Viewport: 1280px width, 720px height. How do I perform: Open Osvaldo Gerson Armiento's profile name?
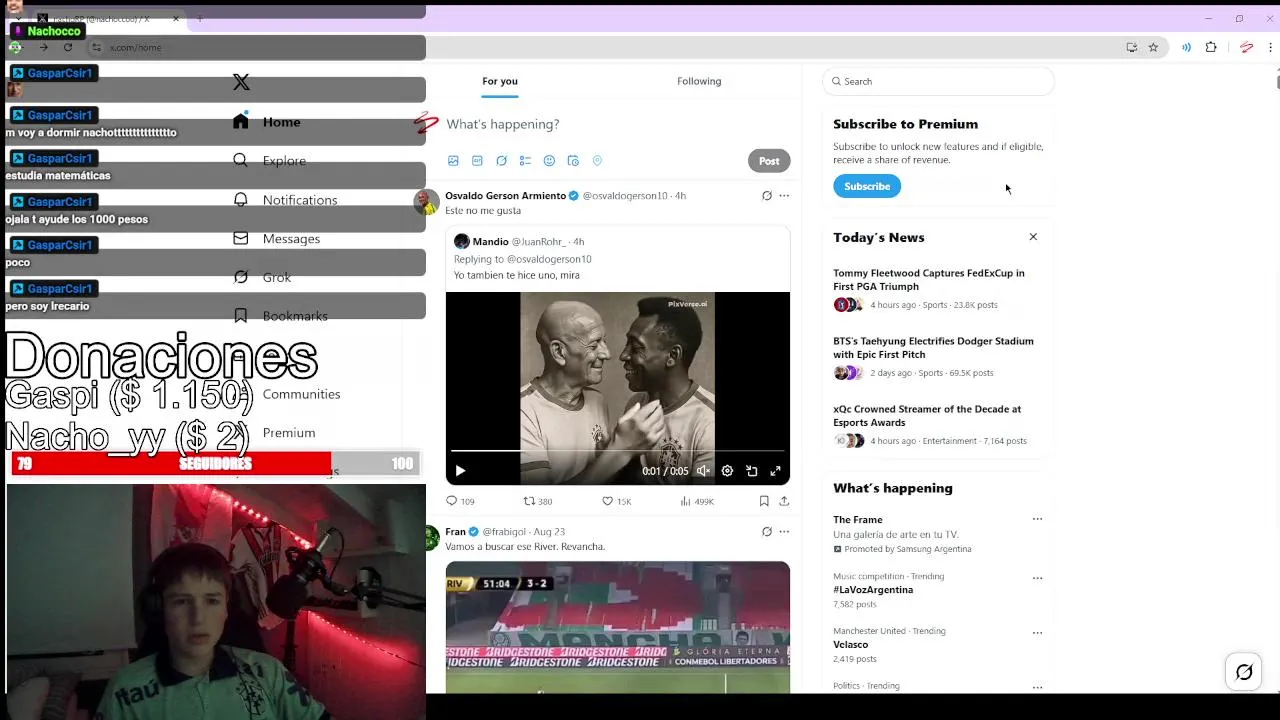505,196
